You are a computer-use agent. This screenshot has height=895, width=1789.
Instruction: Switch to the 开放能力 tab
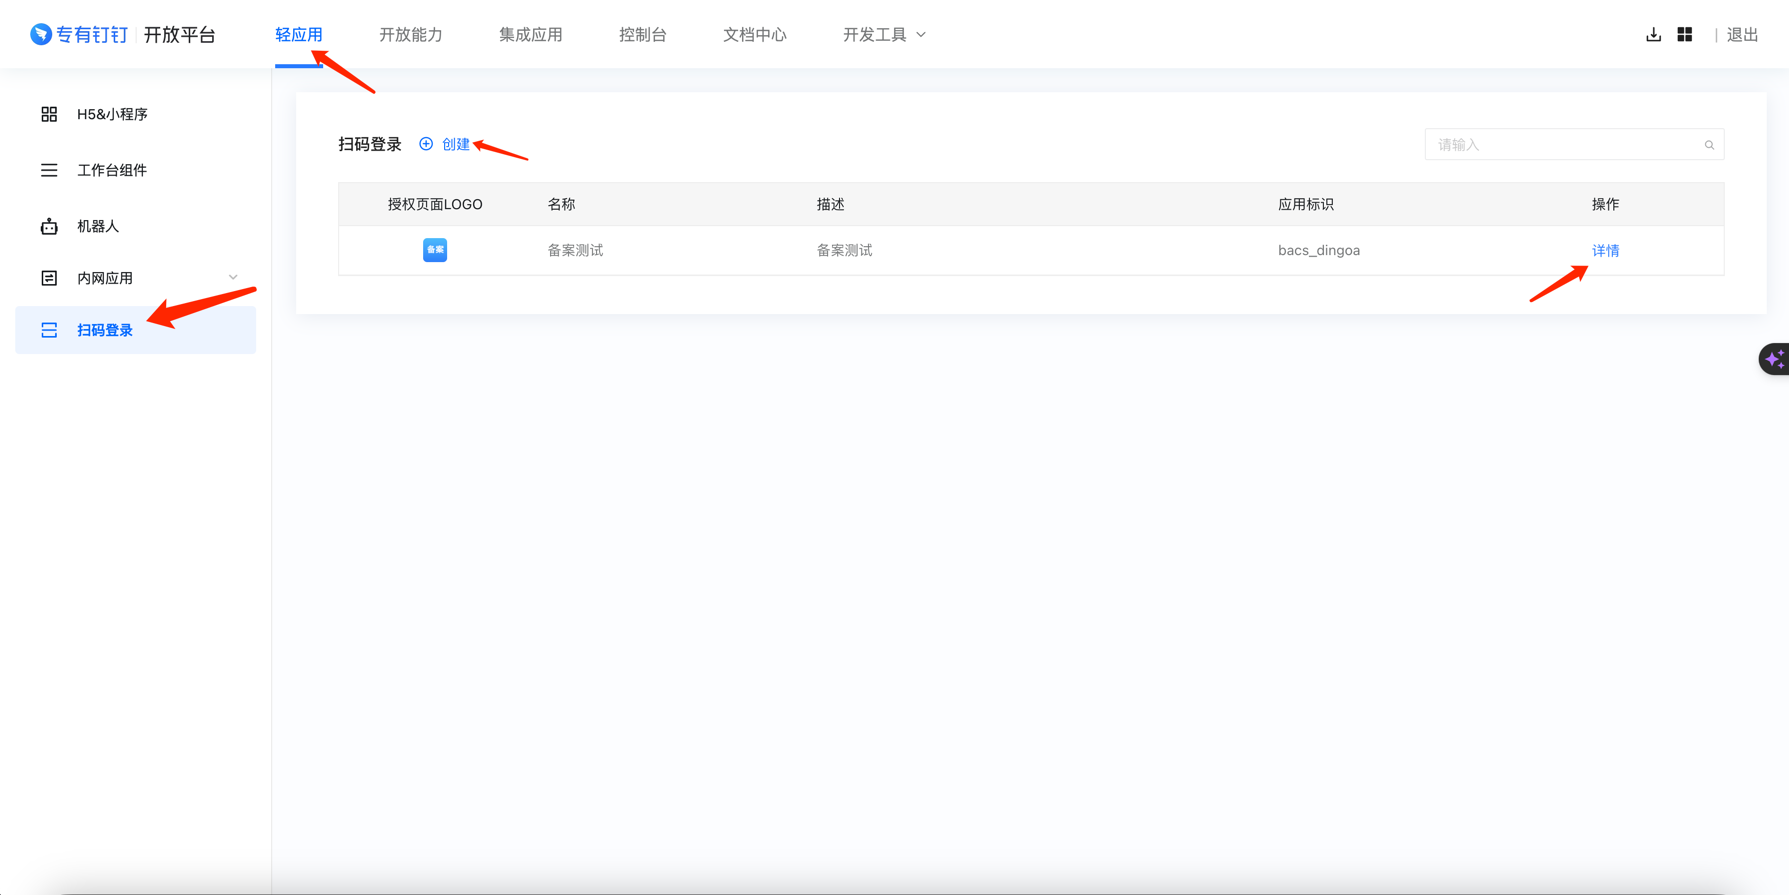[411, 34]
